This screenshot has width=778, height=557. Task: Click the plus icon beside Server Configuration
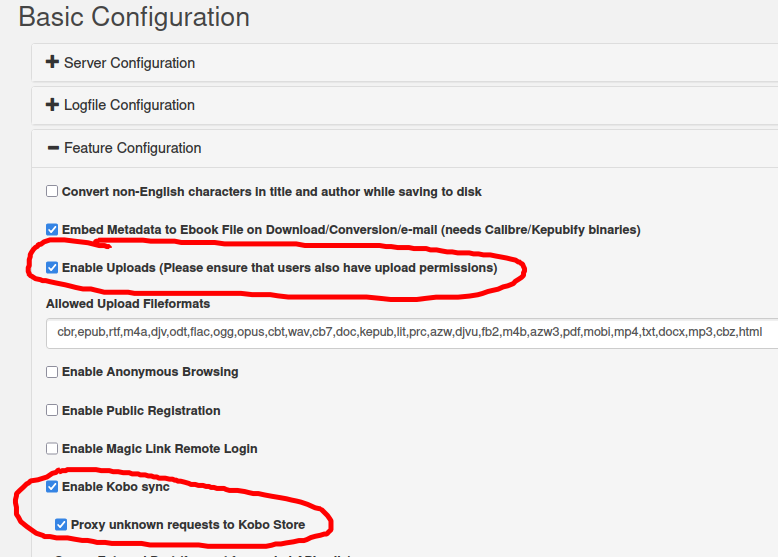coord(52,62)
